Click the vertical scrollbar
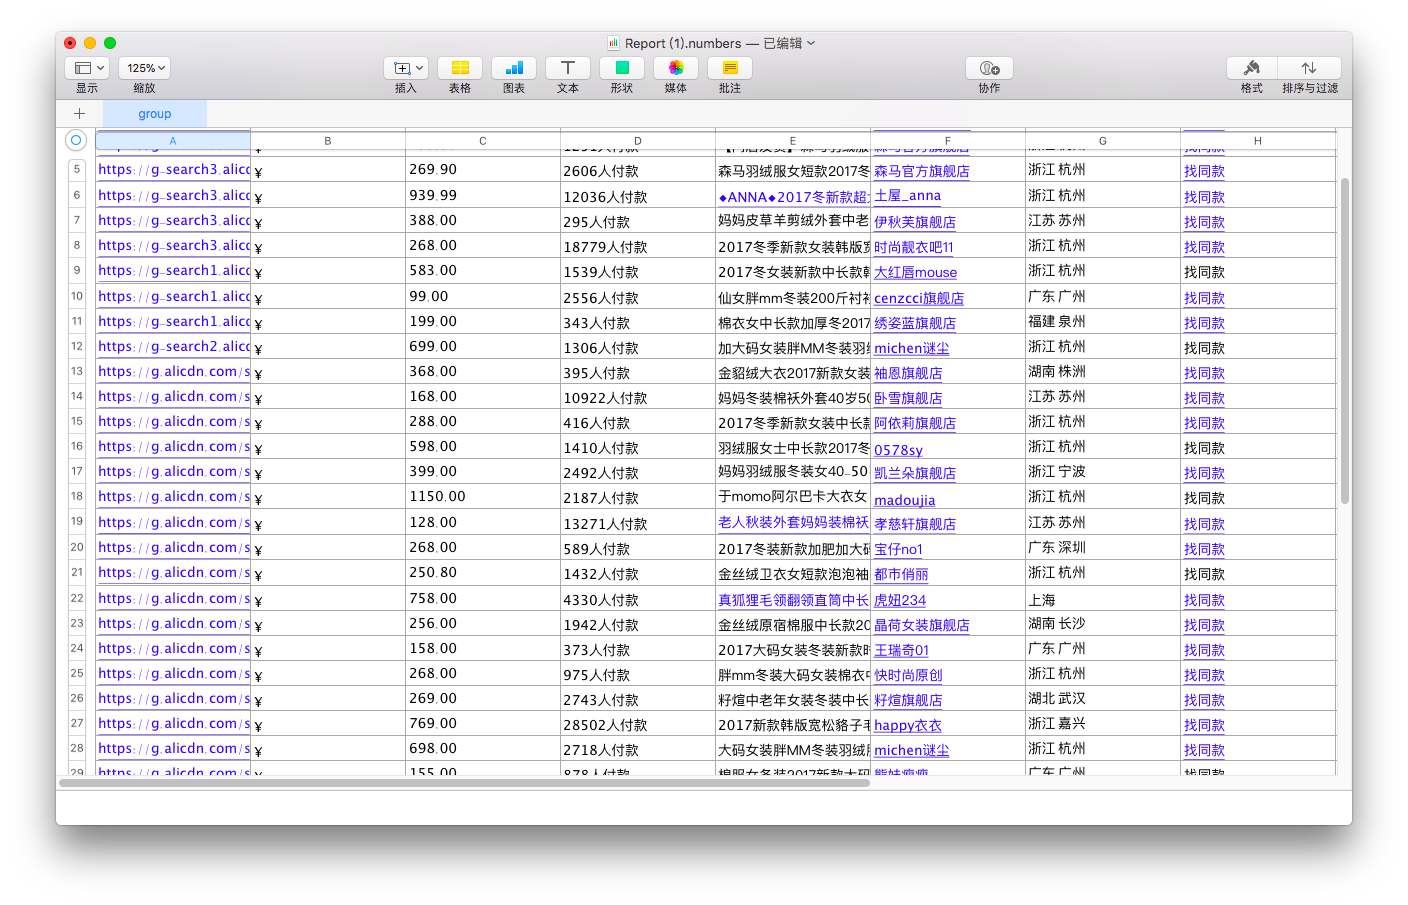This screenshot has width=1408, height=905. 1345,340
